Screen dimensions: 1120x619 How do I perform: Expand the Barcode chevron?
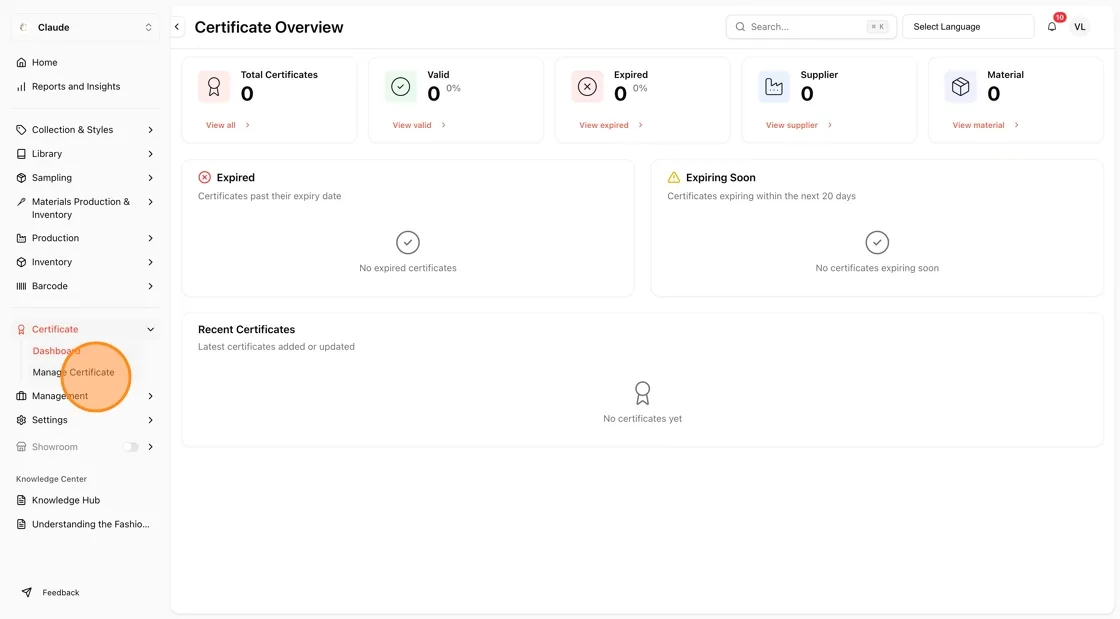tap(151, 286)
